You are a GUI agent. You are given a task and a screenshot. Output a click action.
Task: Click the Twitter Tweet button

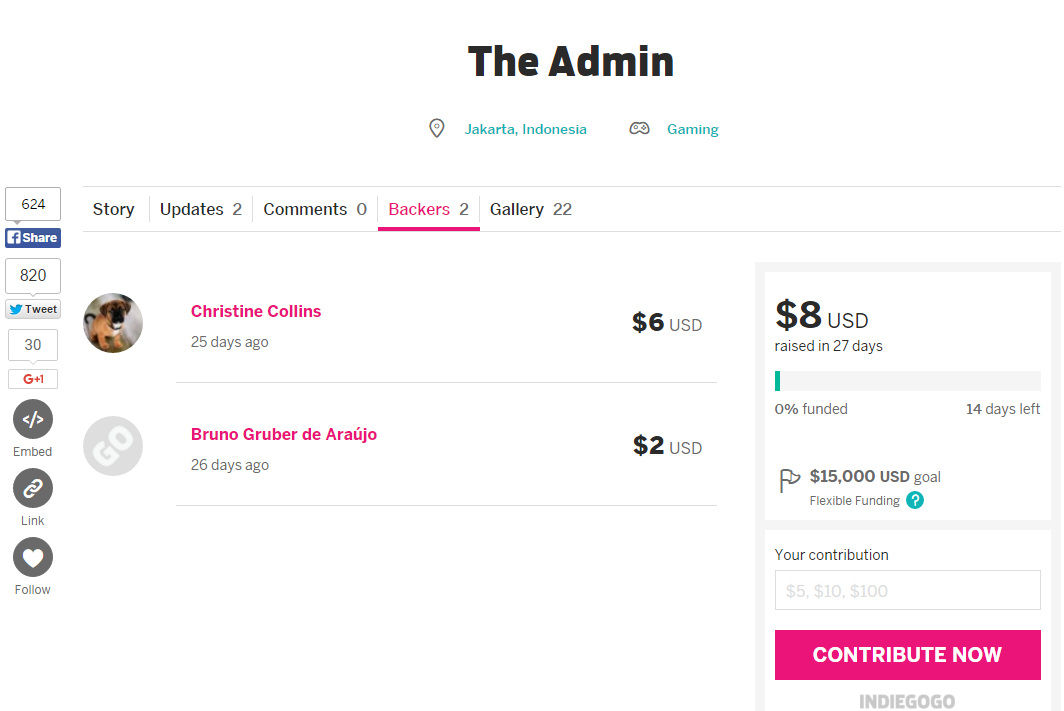pyautogui.click(x=33, y=309)
